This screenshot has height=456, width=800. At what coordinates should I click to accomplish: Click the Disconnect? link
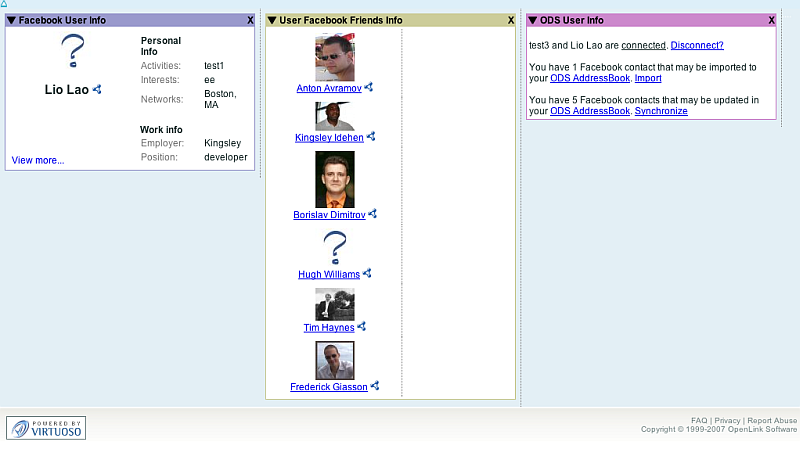697,45
